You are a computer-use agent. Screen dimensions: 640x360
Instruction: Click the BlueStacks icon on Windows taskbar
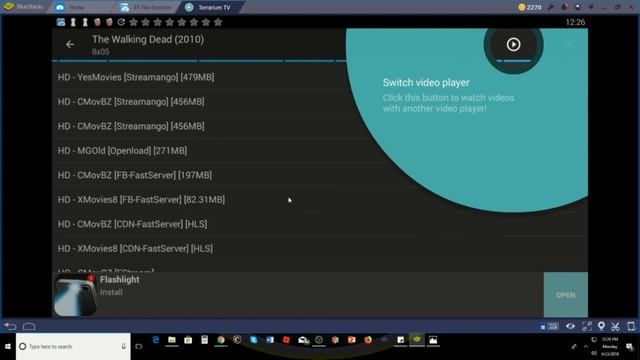[x=417, y=340]
